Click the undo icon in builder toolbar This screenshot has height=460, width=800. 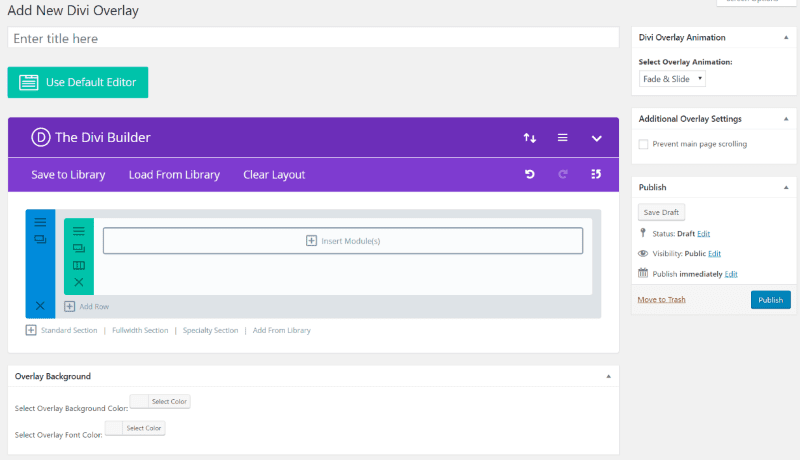530,174
